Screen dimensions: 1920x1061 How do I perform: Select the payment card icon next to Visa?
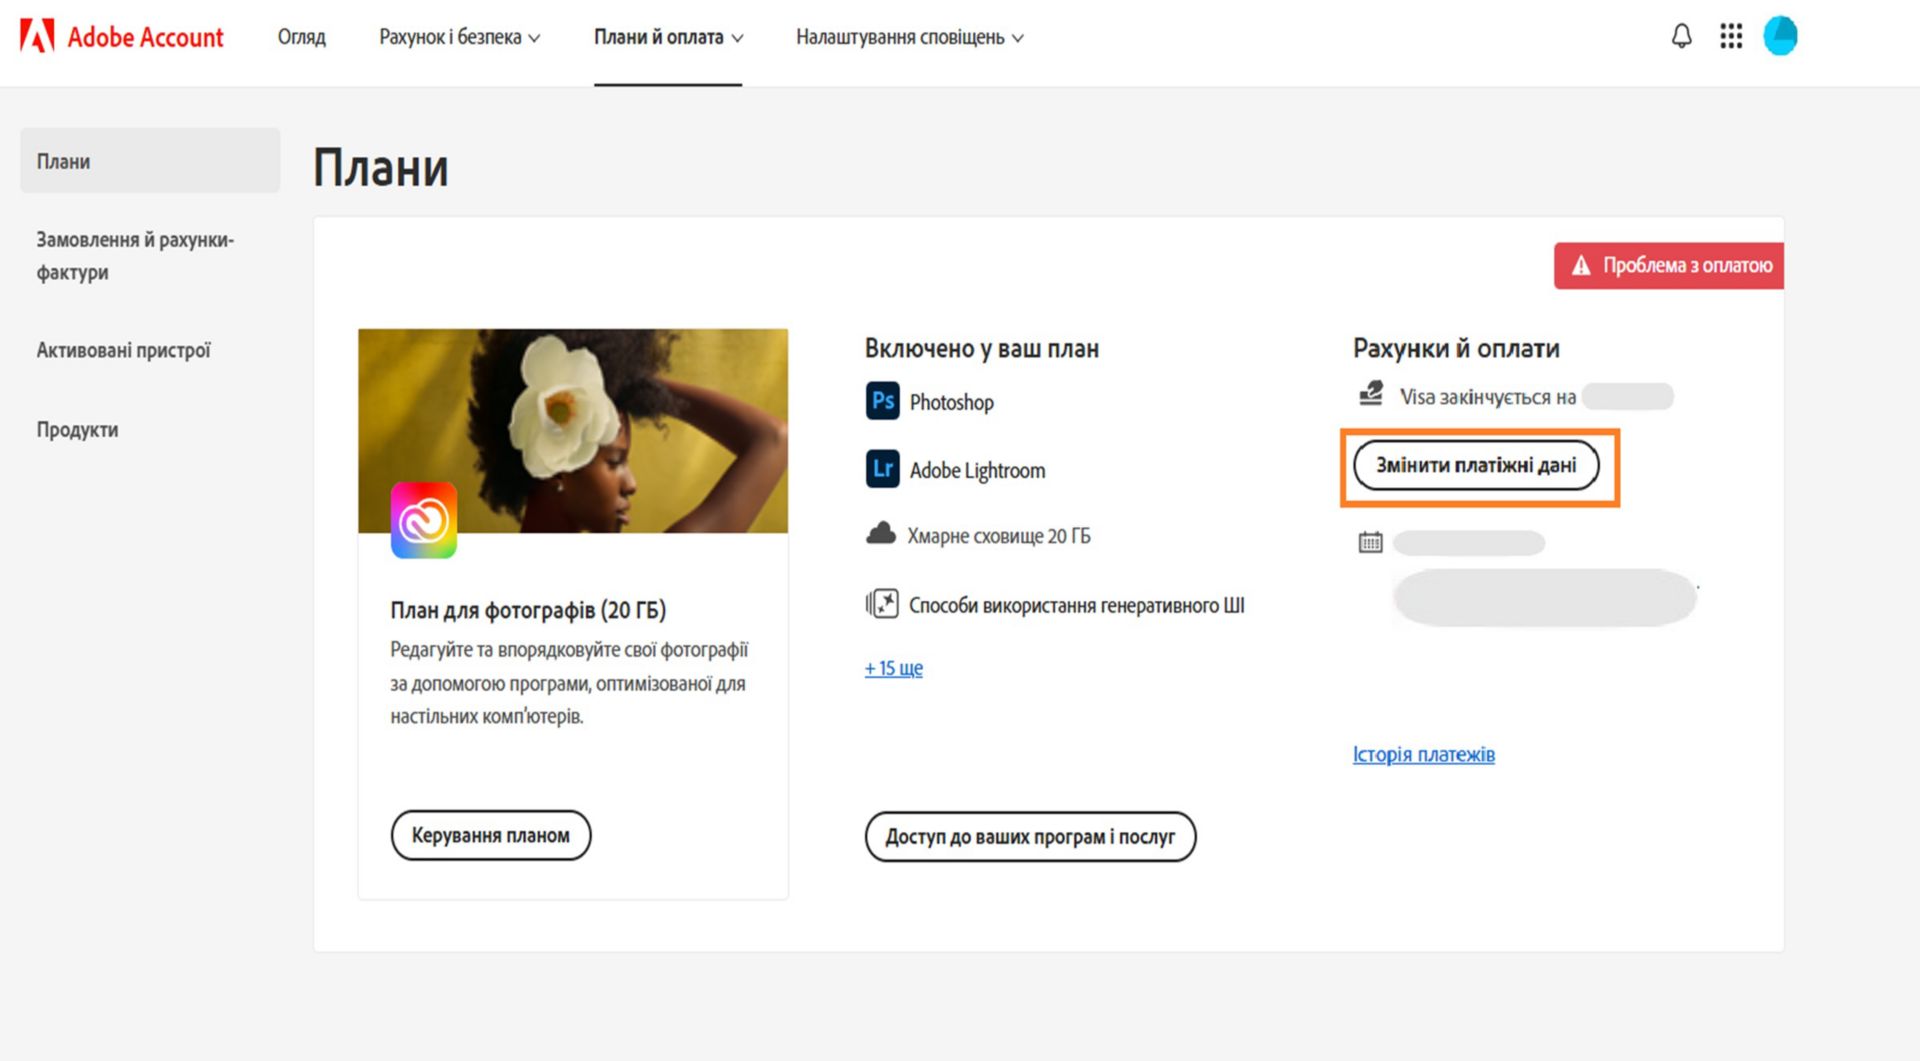click(x=1372, y=395)
